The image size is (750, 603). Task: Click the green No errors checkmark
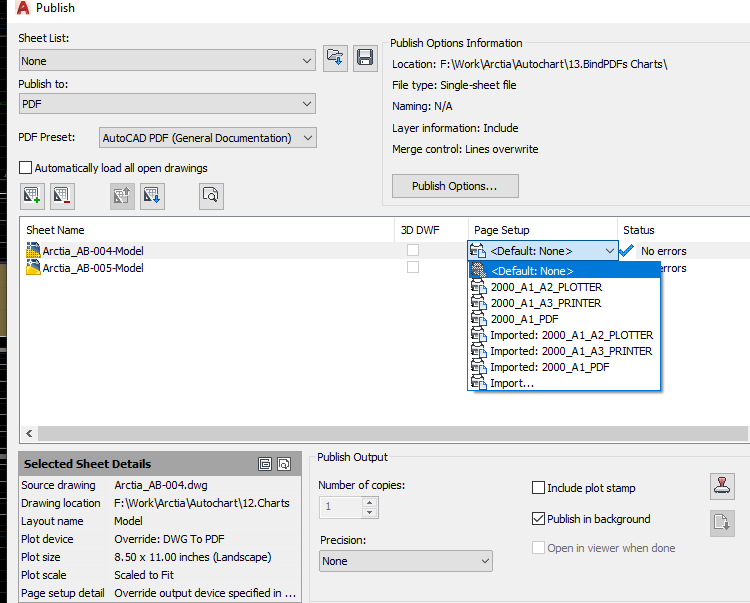click(626, 251)
